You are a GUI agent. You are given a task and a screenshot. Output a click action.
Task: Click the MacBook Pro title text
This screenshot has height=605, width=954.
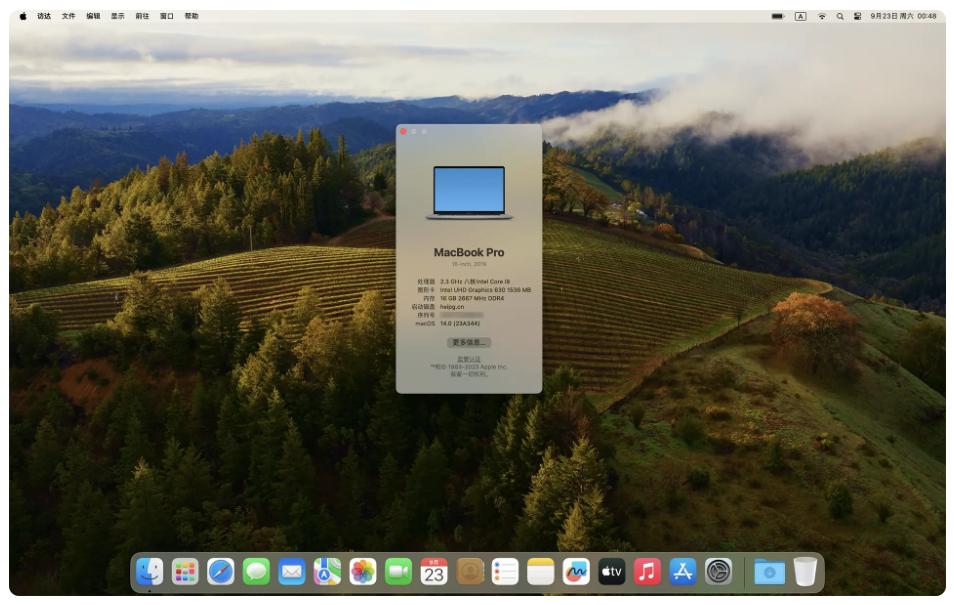tap(468, 252)
